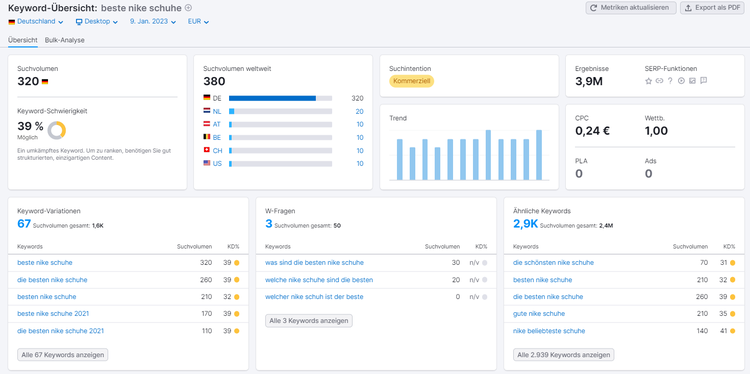
Task: Open the Desktop device dropdown
Action: (97, 22)
